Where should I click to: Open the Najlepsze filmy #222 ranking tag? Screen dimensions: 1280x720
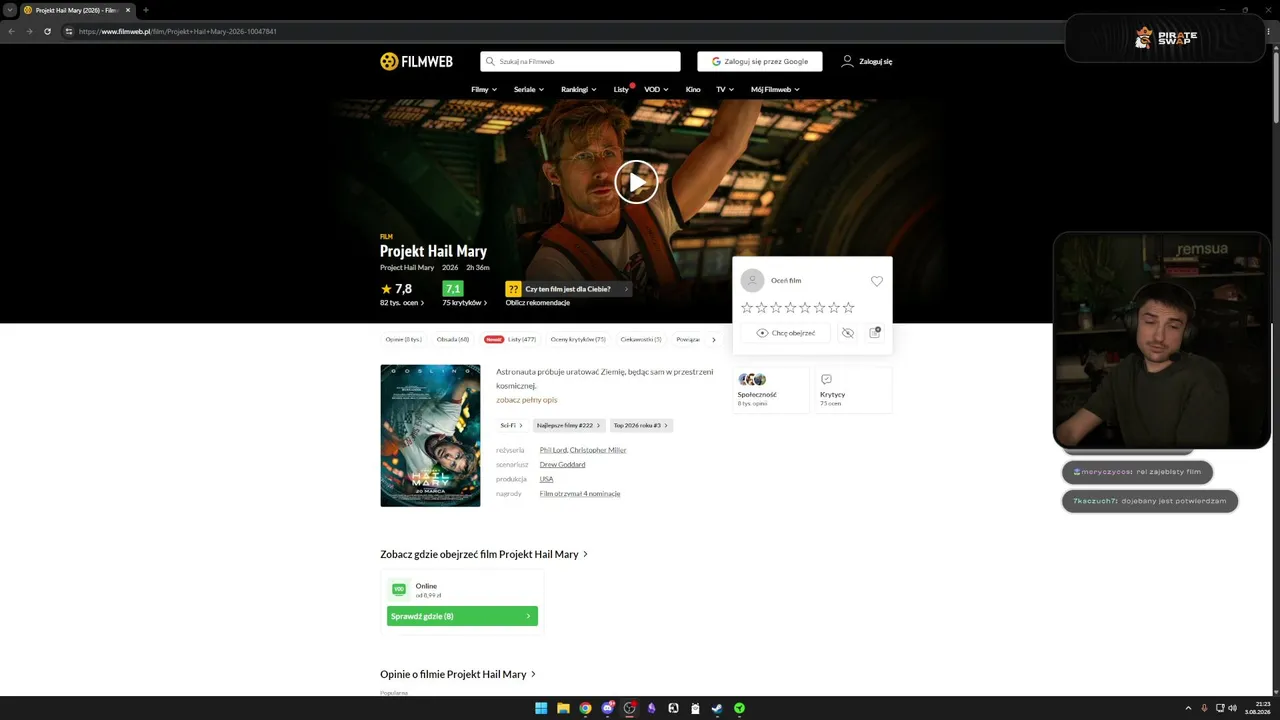[x=569, y=426]
